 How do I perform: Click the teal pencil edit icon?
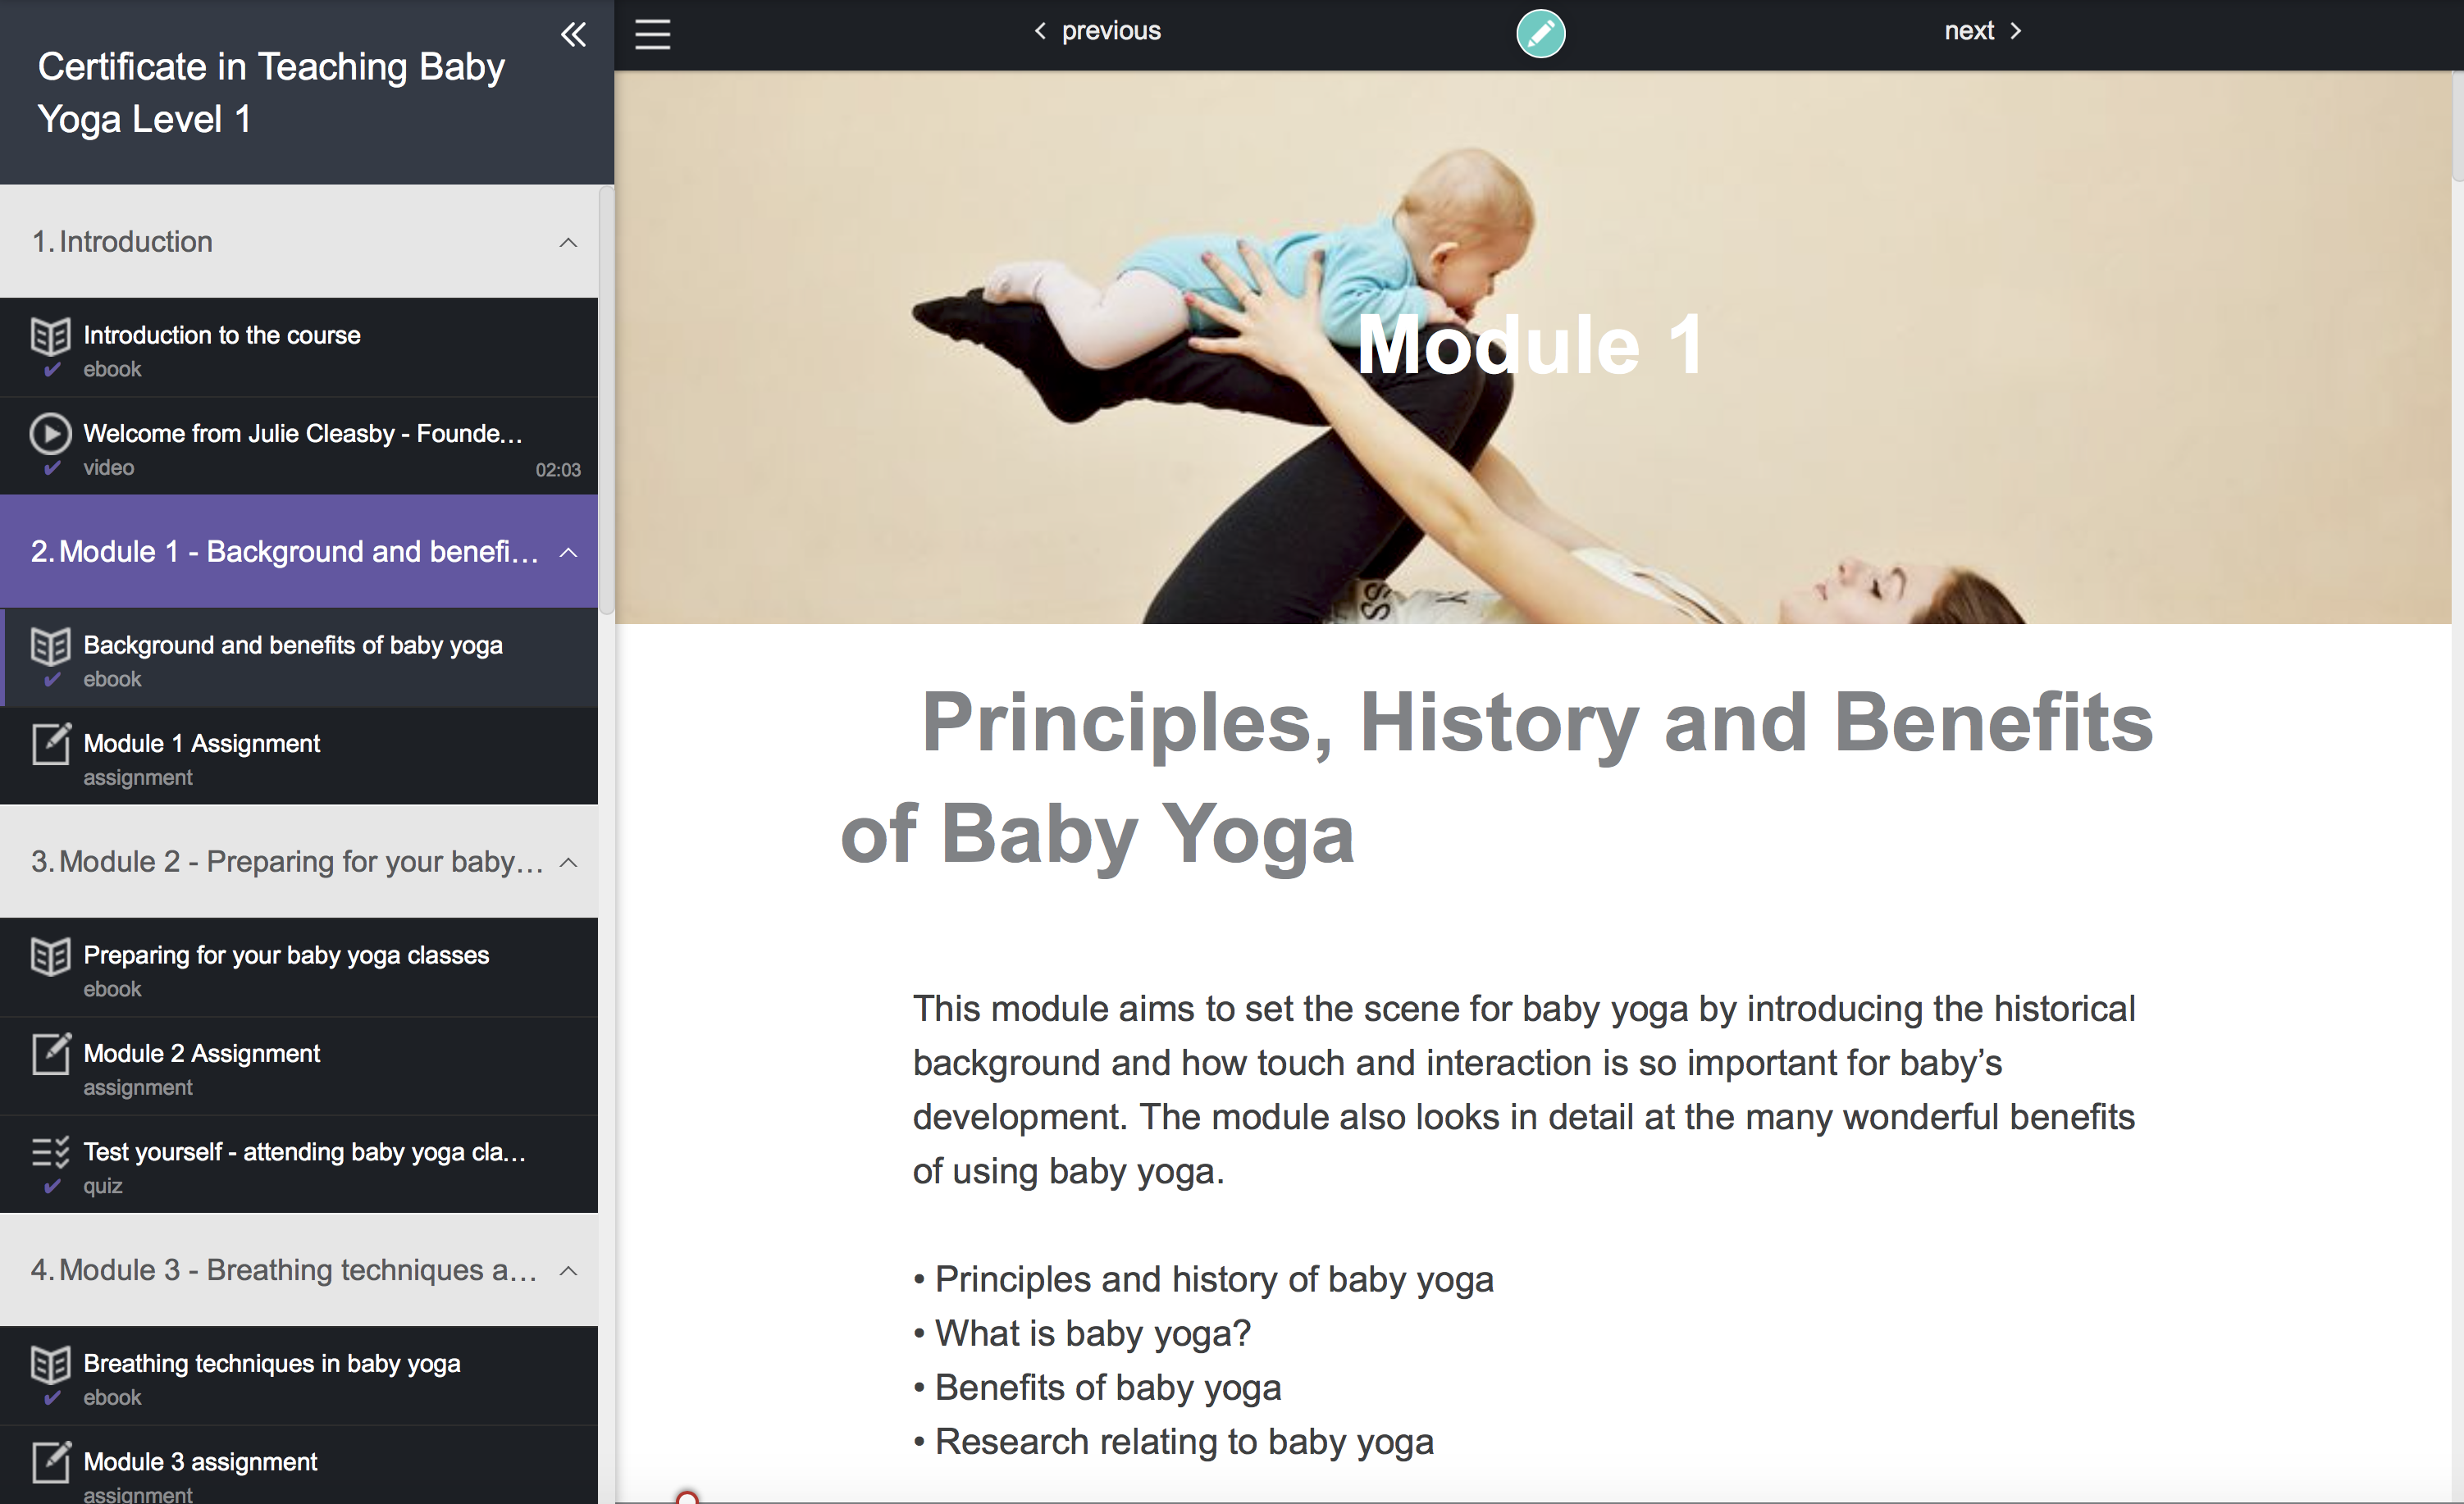(x=1540, y=34)
